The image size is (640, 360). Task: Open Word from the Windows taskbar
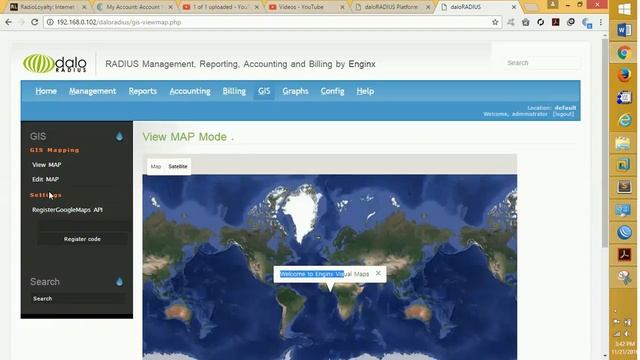pos(624,30)
